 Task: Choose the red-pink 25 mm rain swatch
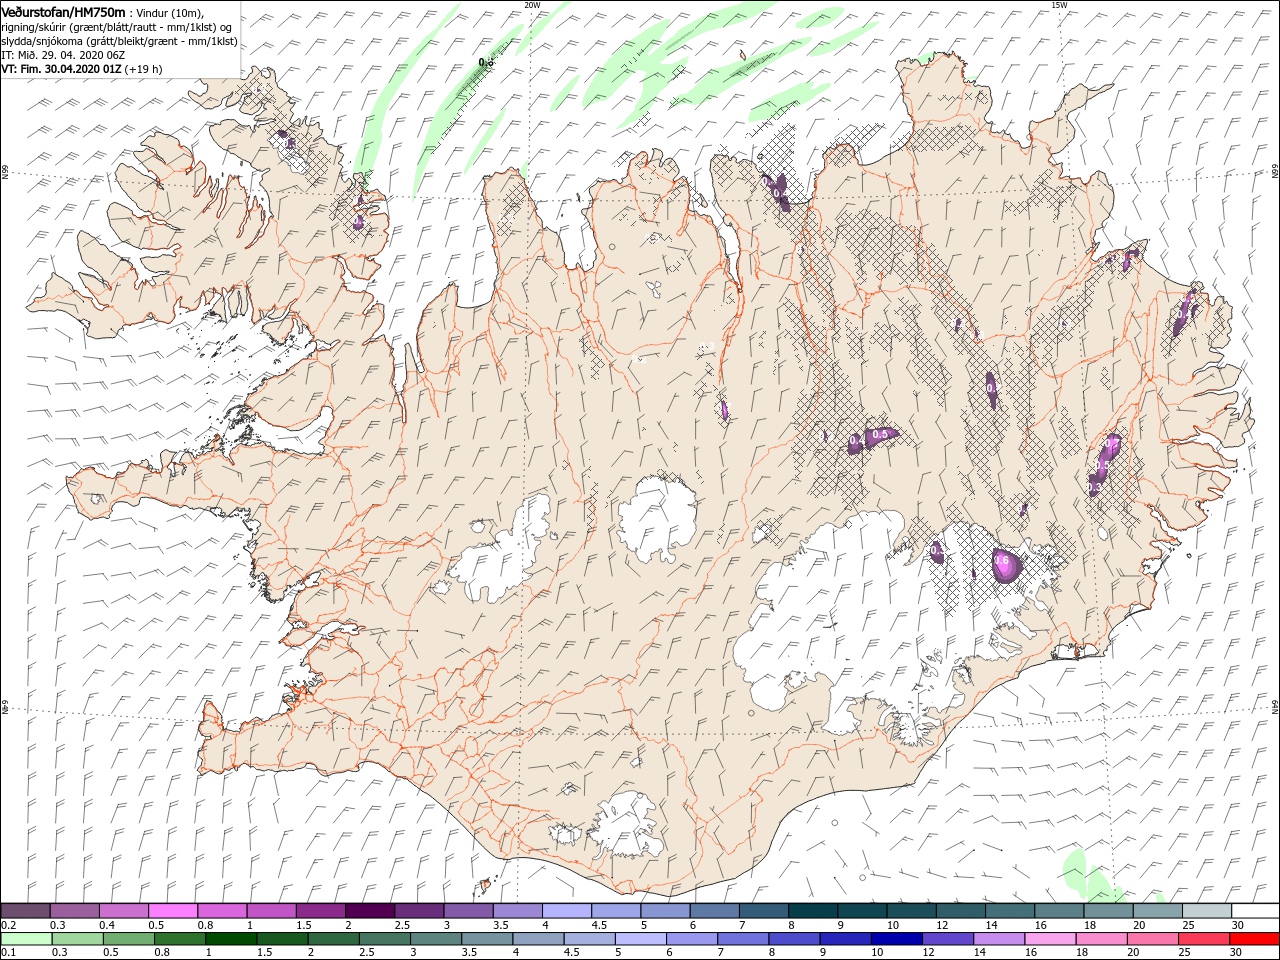coord(1203,939)
